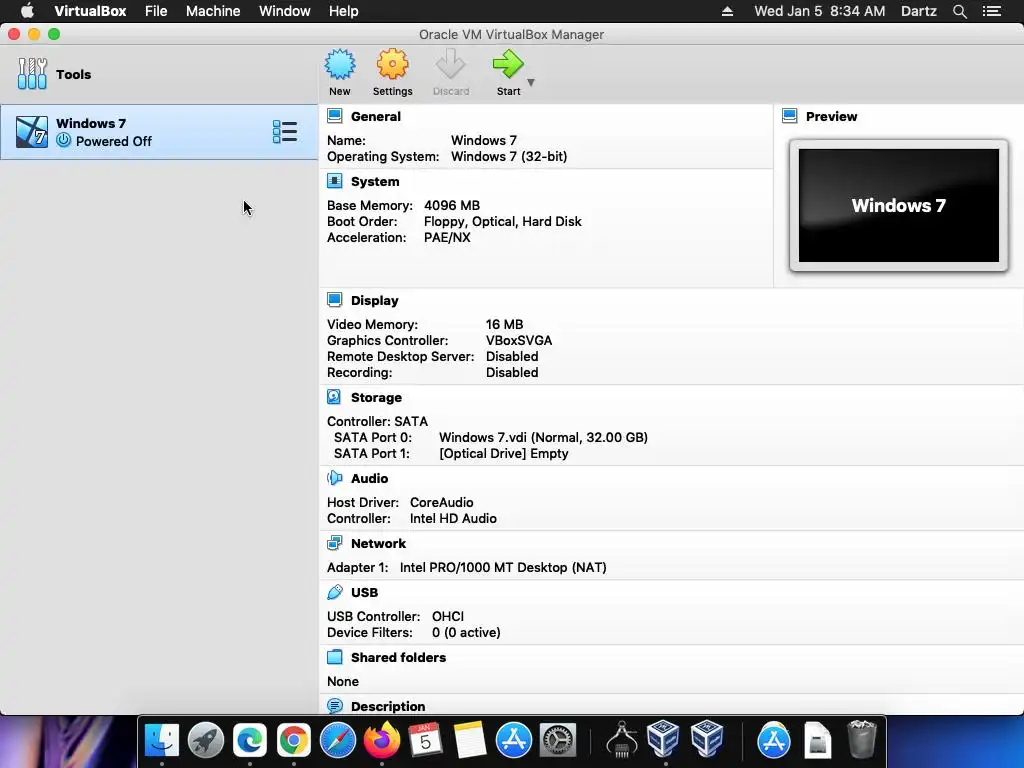Open the Window menu
The width and height of the screenshot is (1024, 768).
point(285,11)
